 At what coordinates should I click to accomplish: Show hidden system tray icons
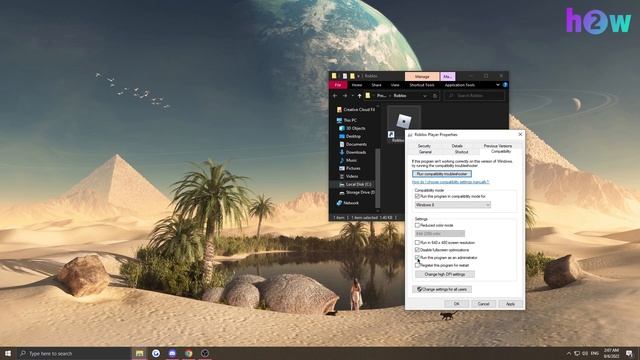point(569,353)
